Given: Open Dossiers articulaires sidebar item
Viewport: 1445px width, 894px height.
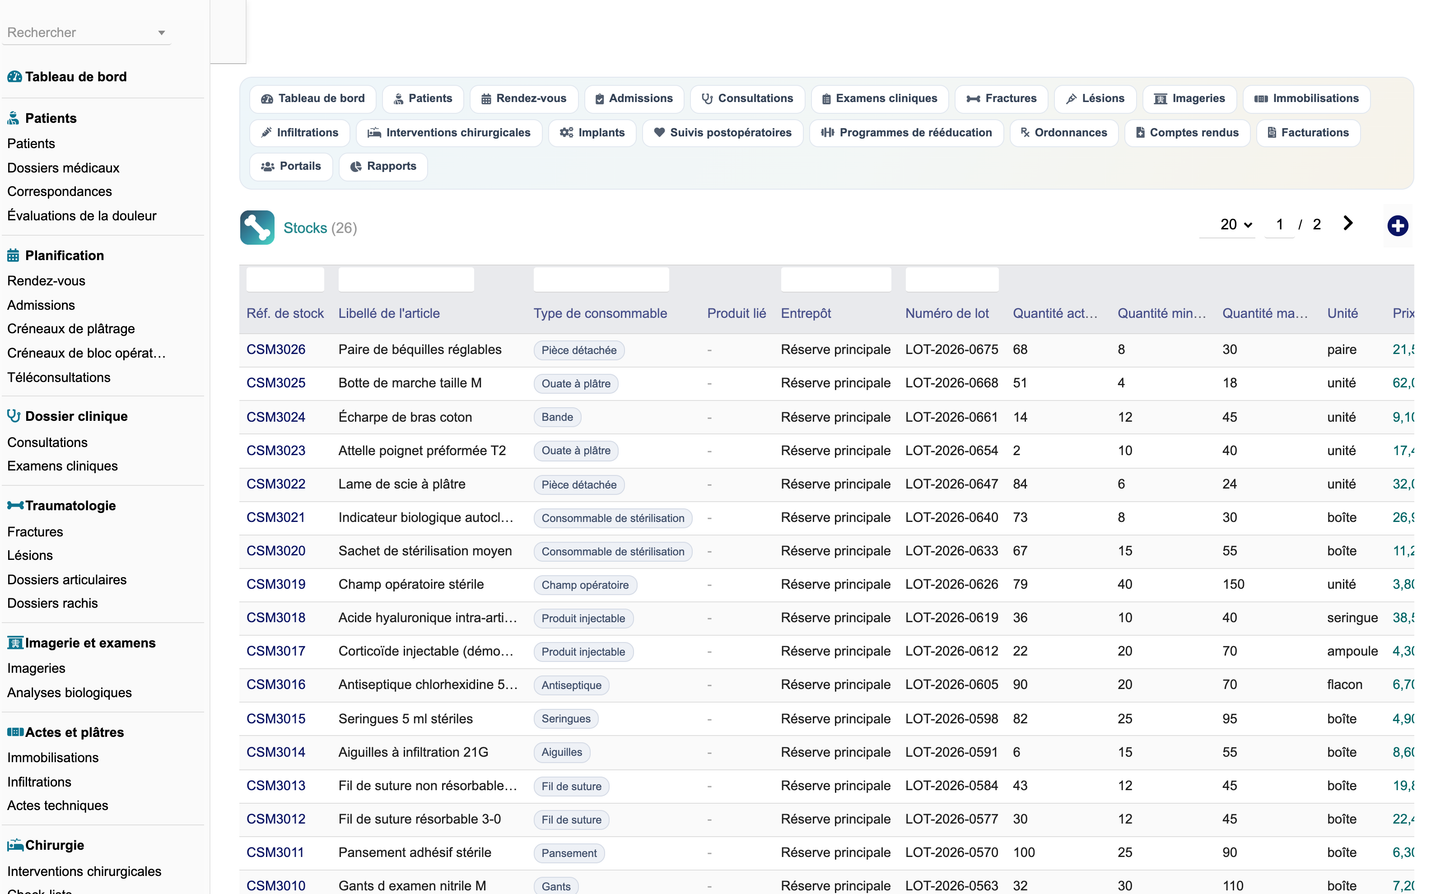Looking at the screenshot, I should (x=67, y=580).
